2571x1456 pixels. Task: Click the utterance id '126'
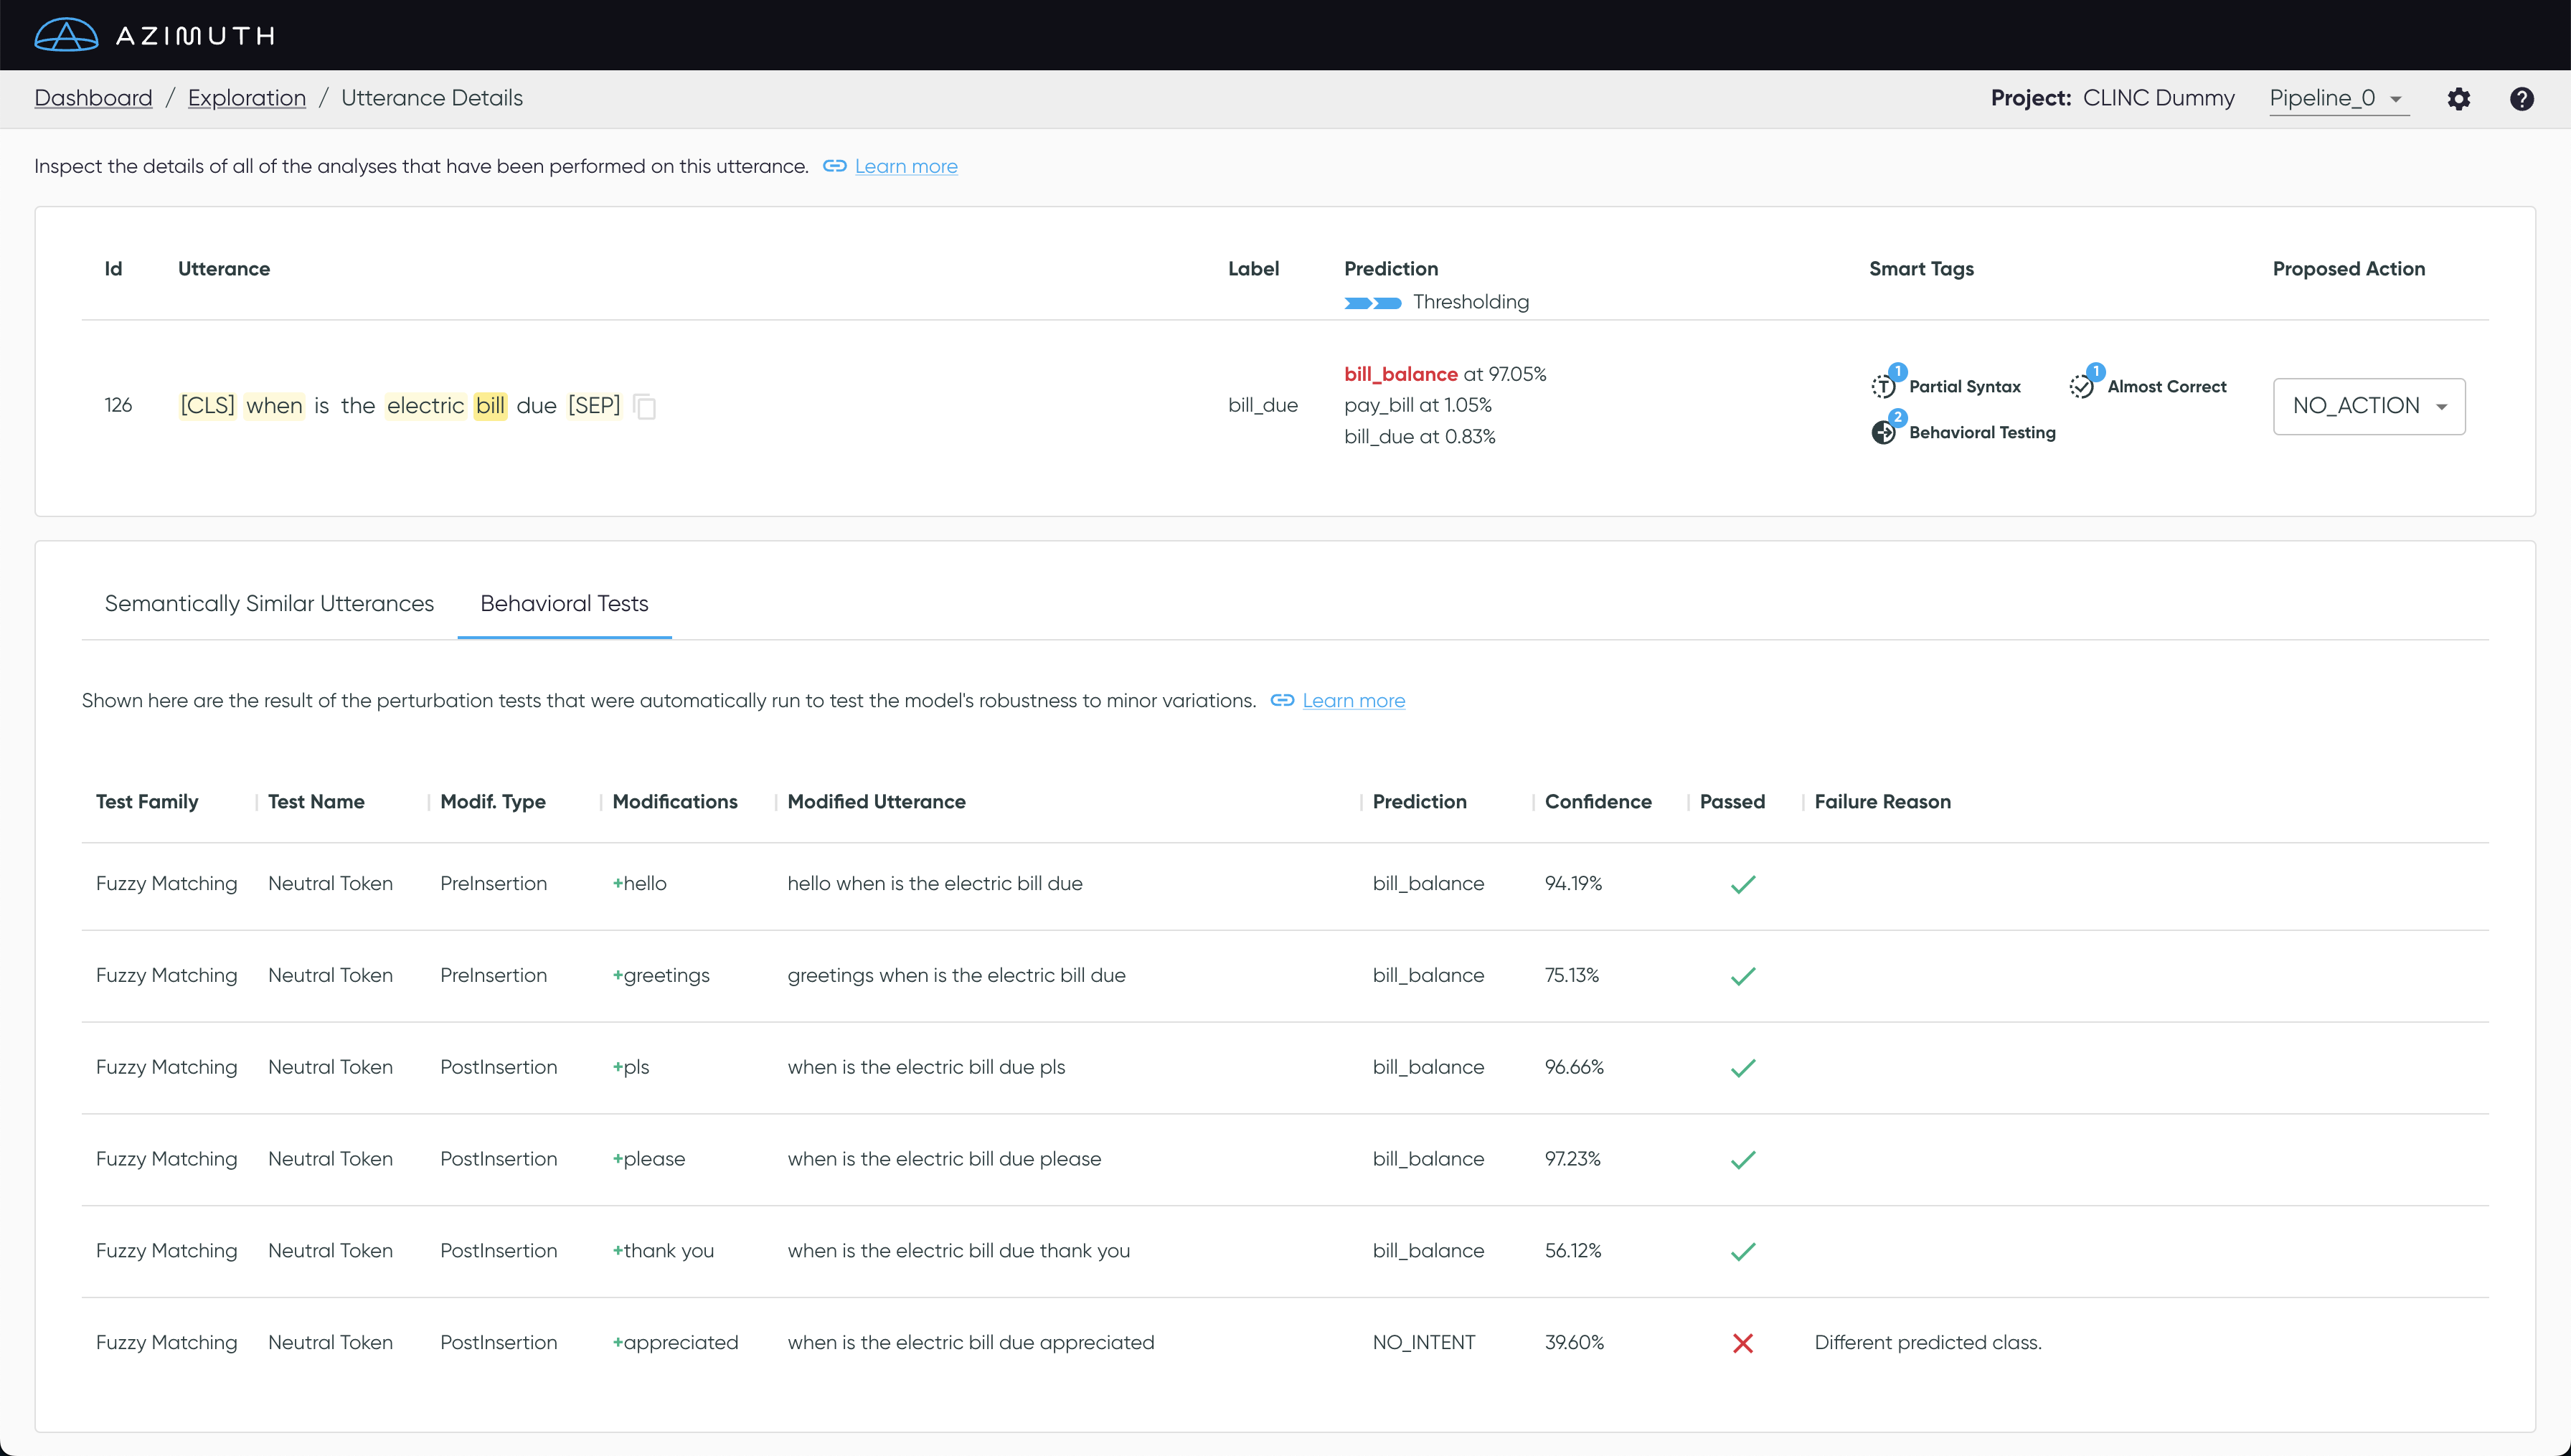pyautogui.click(x=118, y=405)
